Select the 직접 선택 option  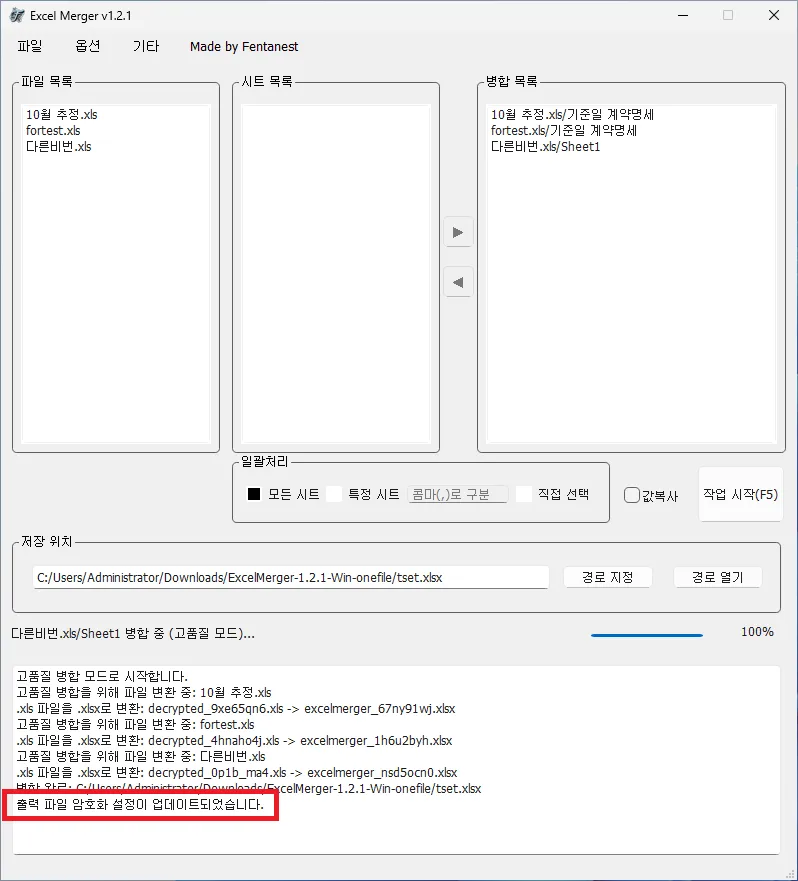(524, 494)
